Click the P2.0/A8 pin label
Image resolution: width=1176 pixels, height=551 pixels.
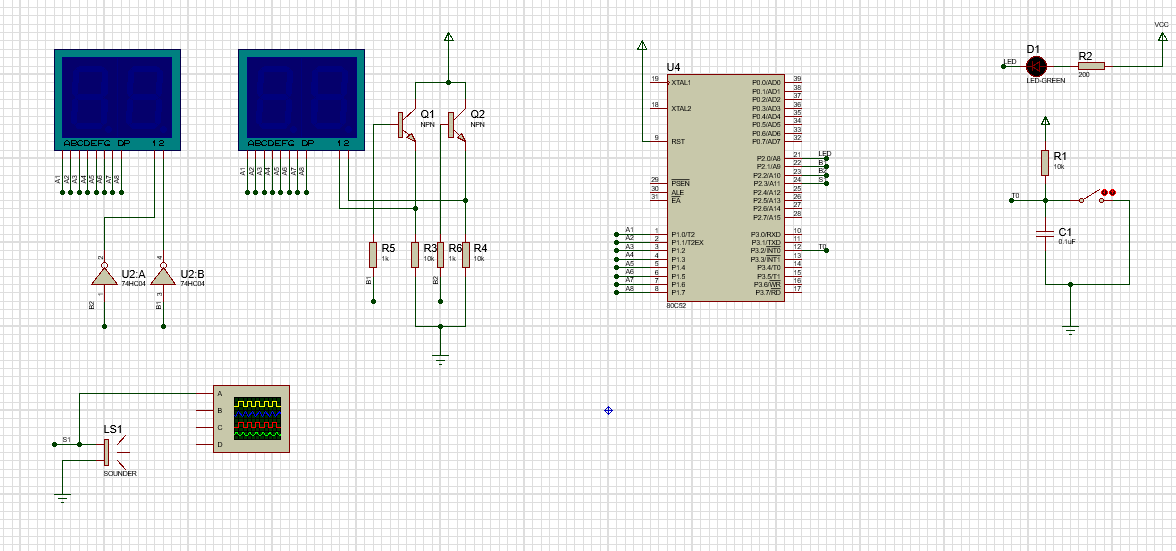tap(767, 158)
